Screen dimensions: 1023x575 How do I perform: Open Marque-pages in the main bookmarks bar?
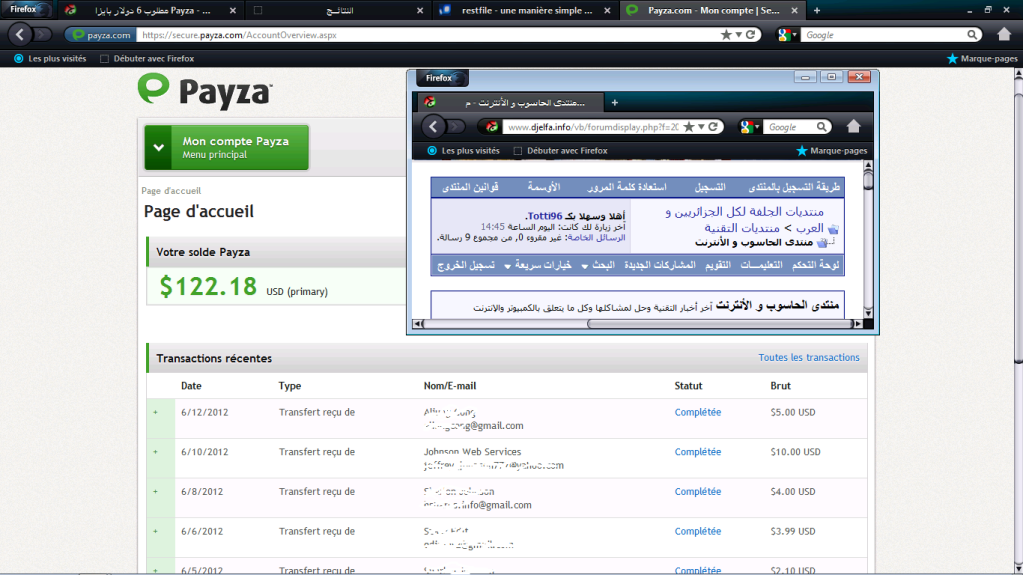983,59
